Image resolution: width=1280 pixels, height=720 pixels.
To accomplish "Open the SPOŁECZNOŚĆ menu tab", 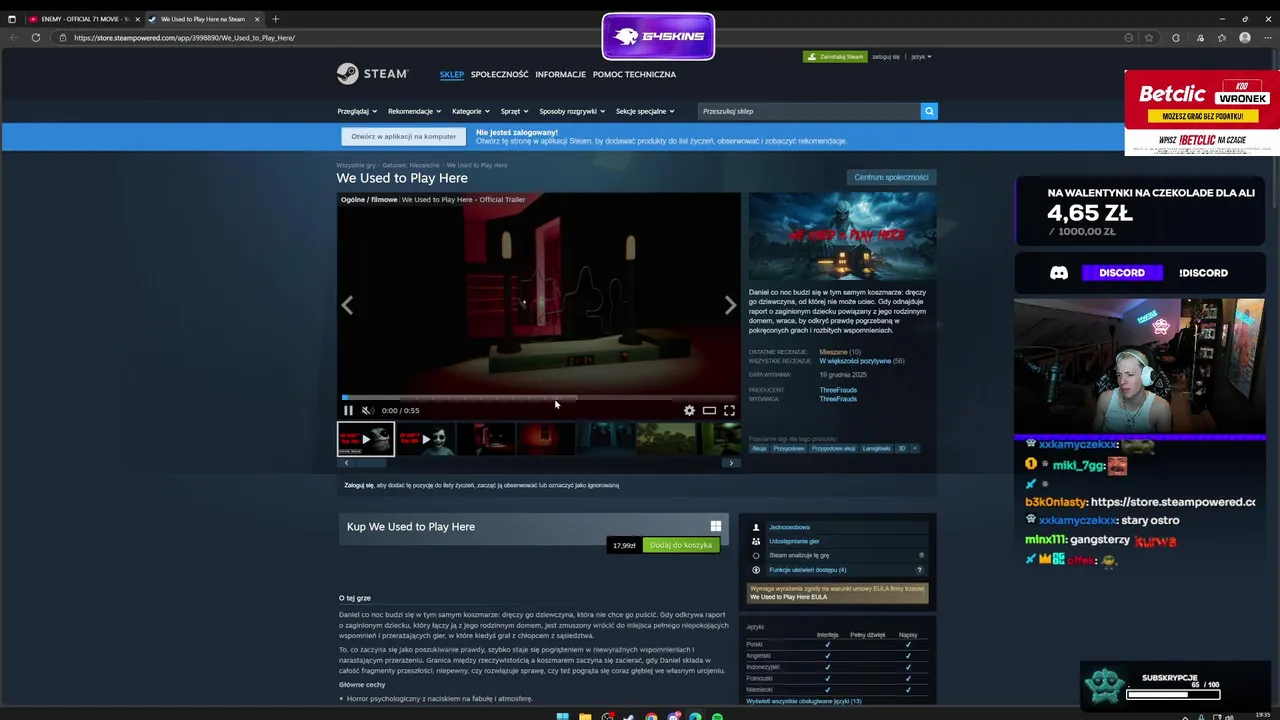I will [499, 74].
